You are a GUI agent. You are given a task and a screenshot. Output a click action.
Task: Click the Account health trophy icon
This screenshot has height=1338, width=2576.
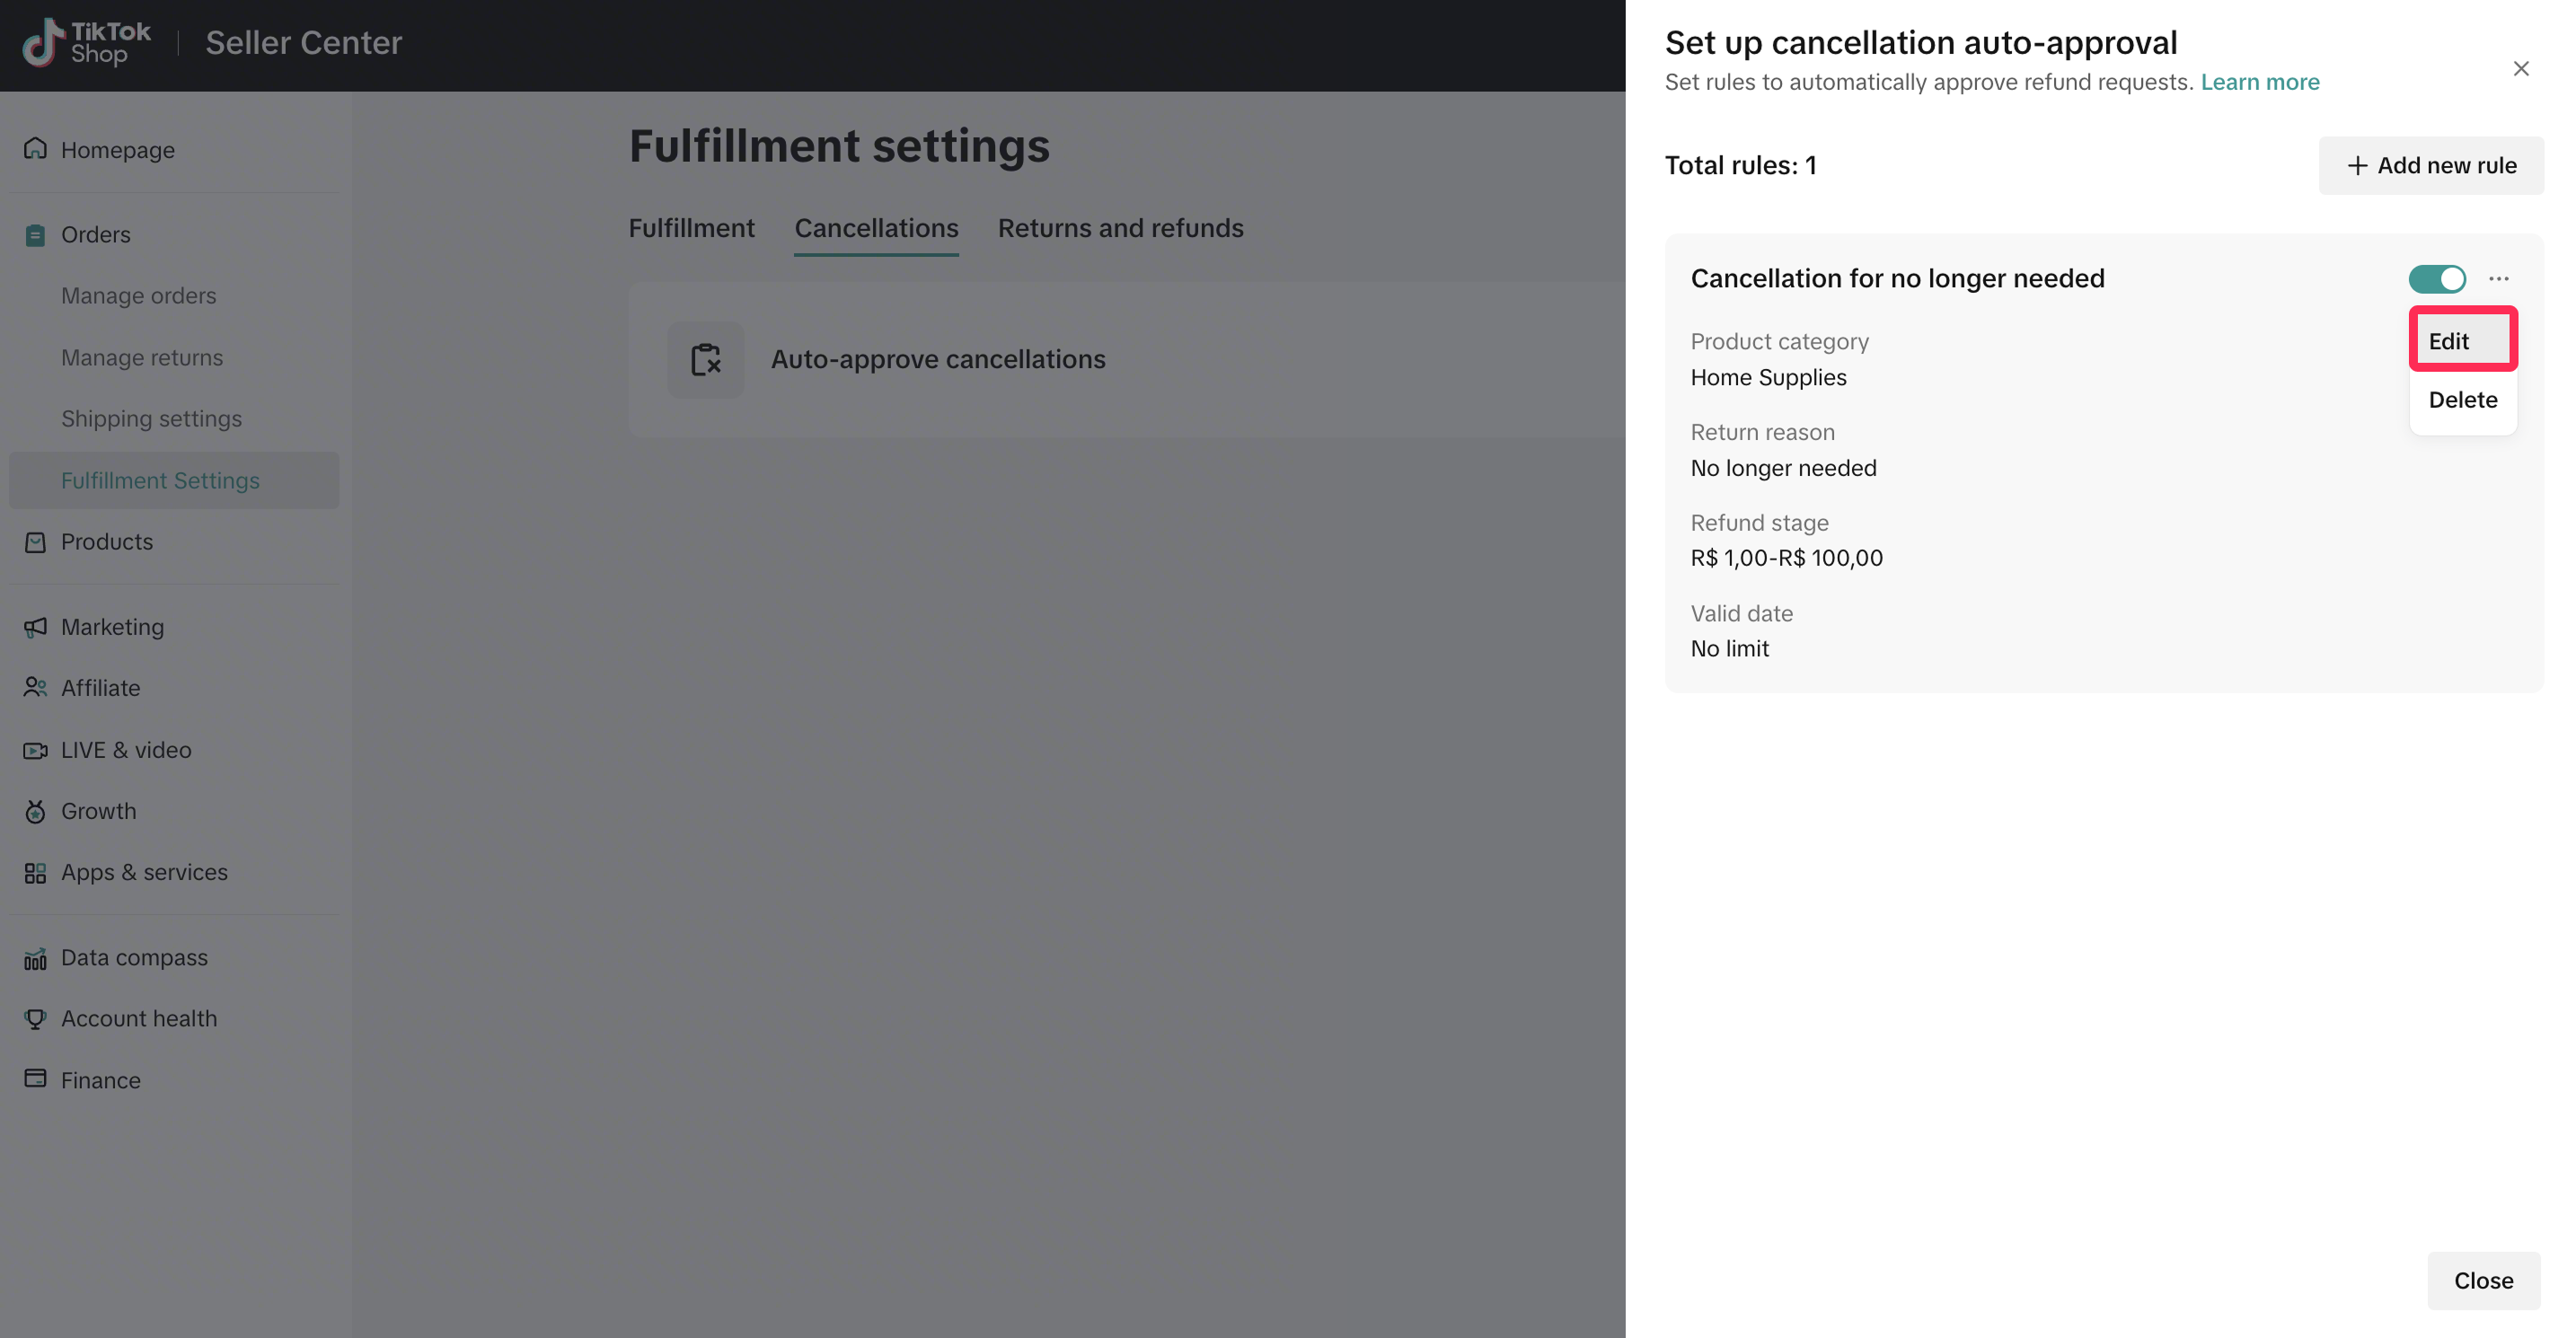click(35, 1019)
